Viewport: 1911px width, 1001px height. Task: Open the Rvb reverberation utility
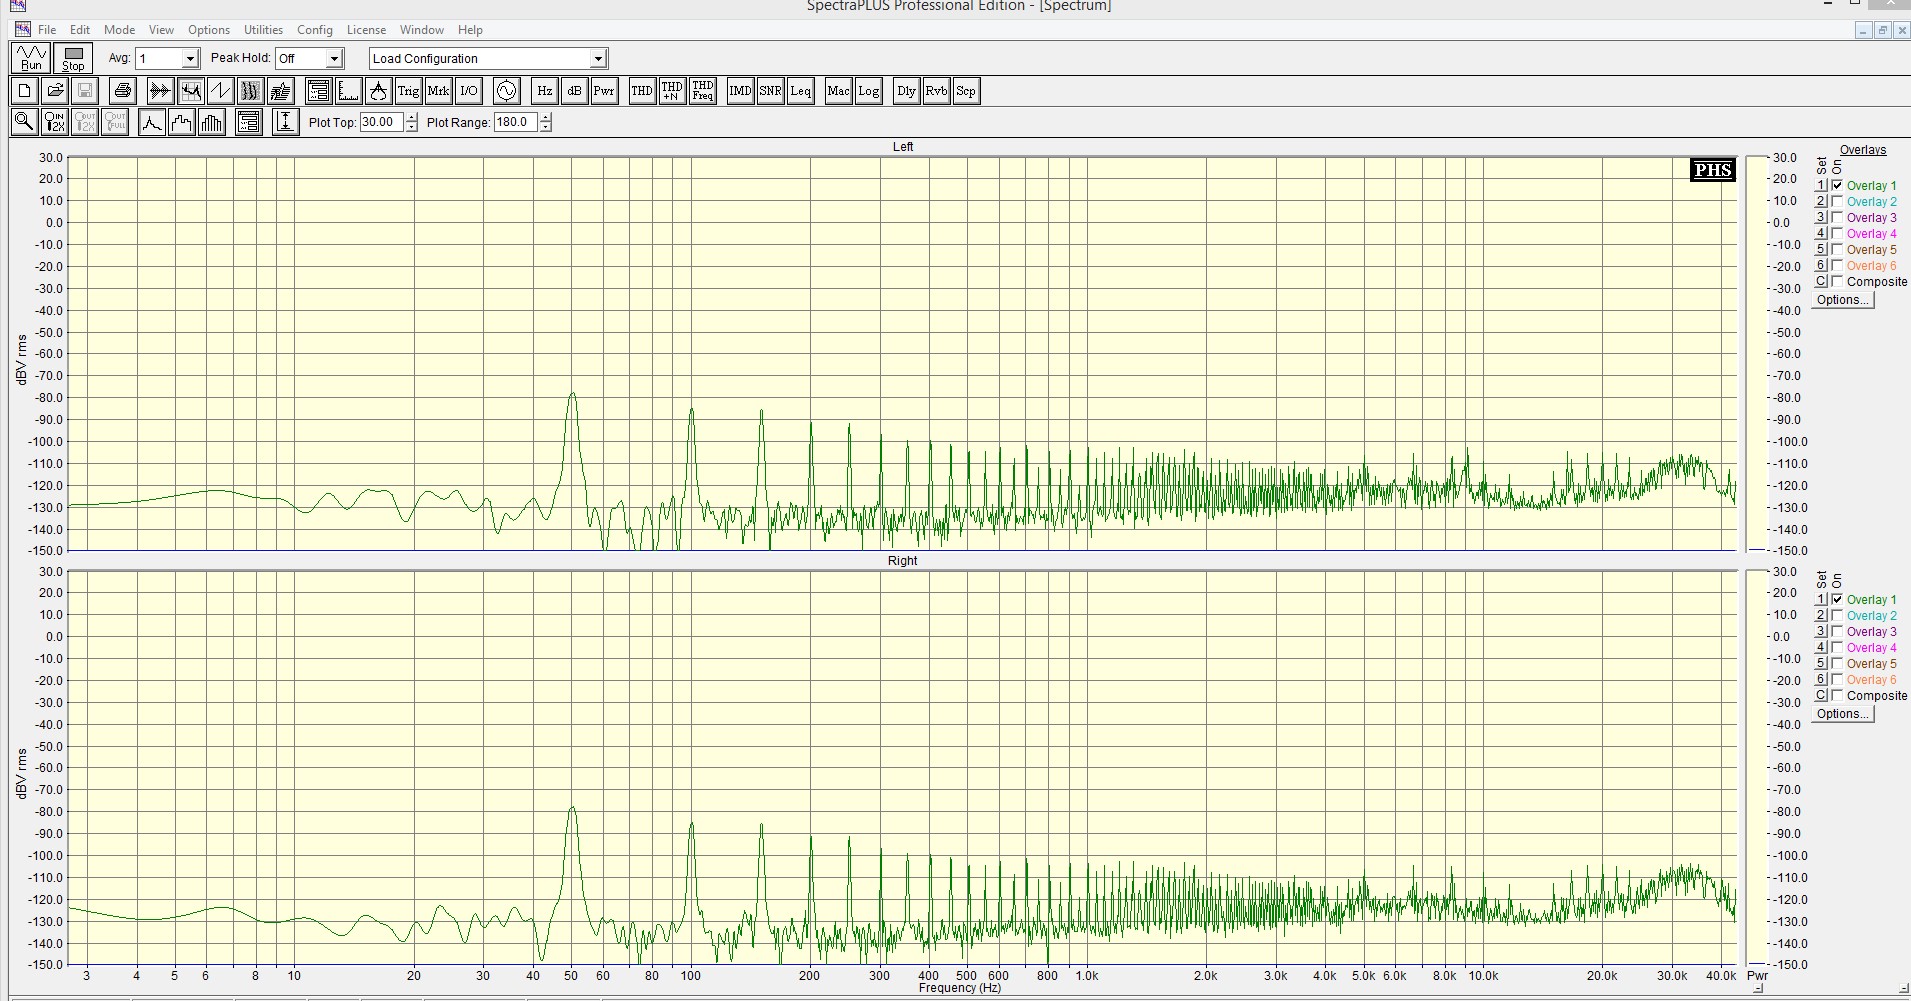(936, 91)
